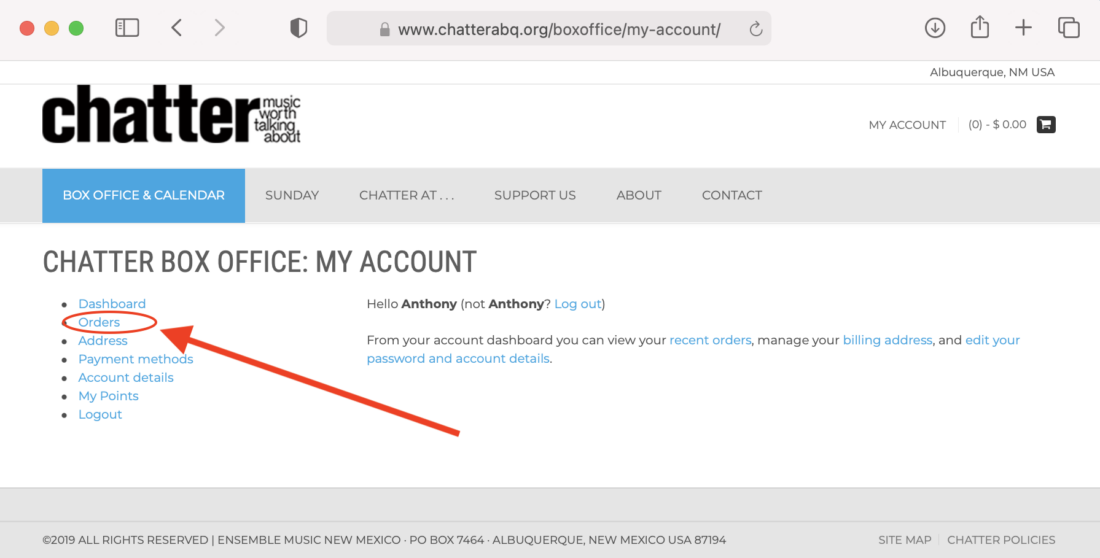Open the Payment methods link
The height and width of the screenshot is (558, 1100).
(x=135, y=359)
